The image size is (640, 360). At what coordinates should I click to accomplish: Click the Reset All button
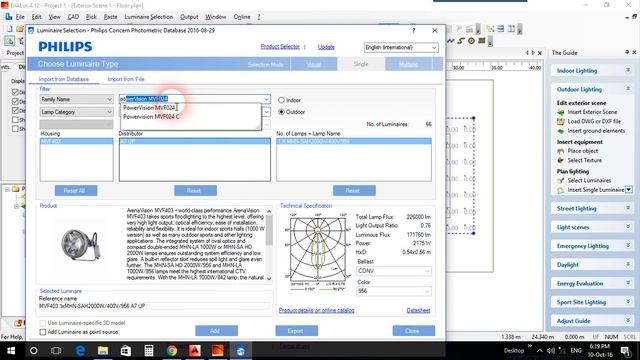(x=76, y=191)
